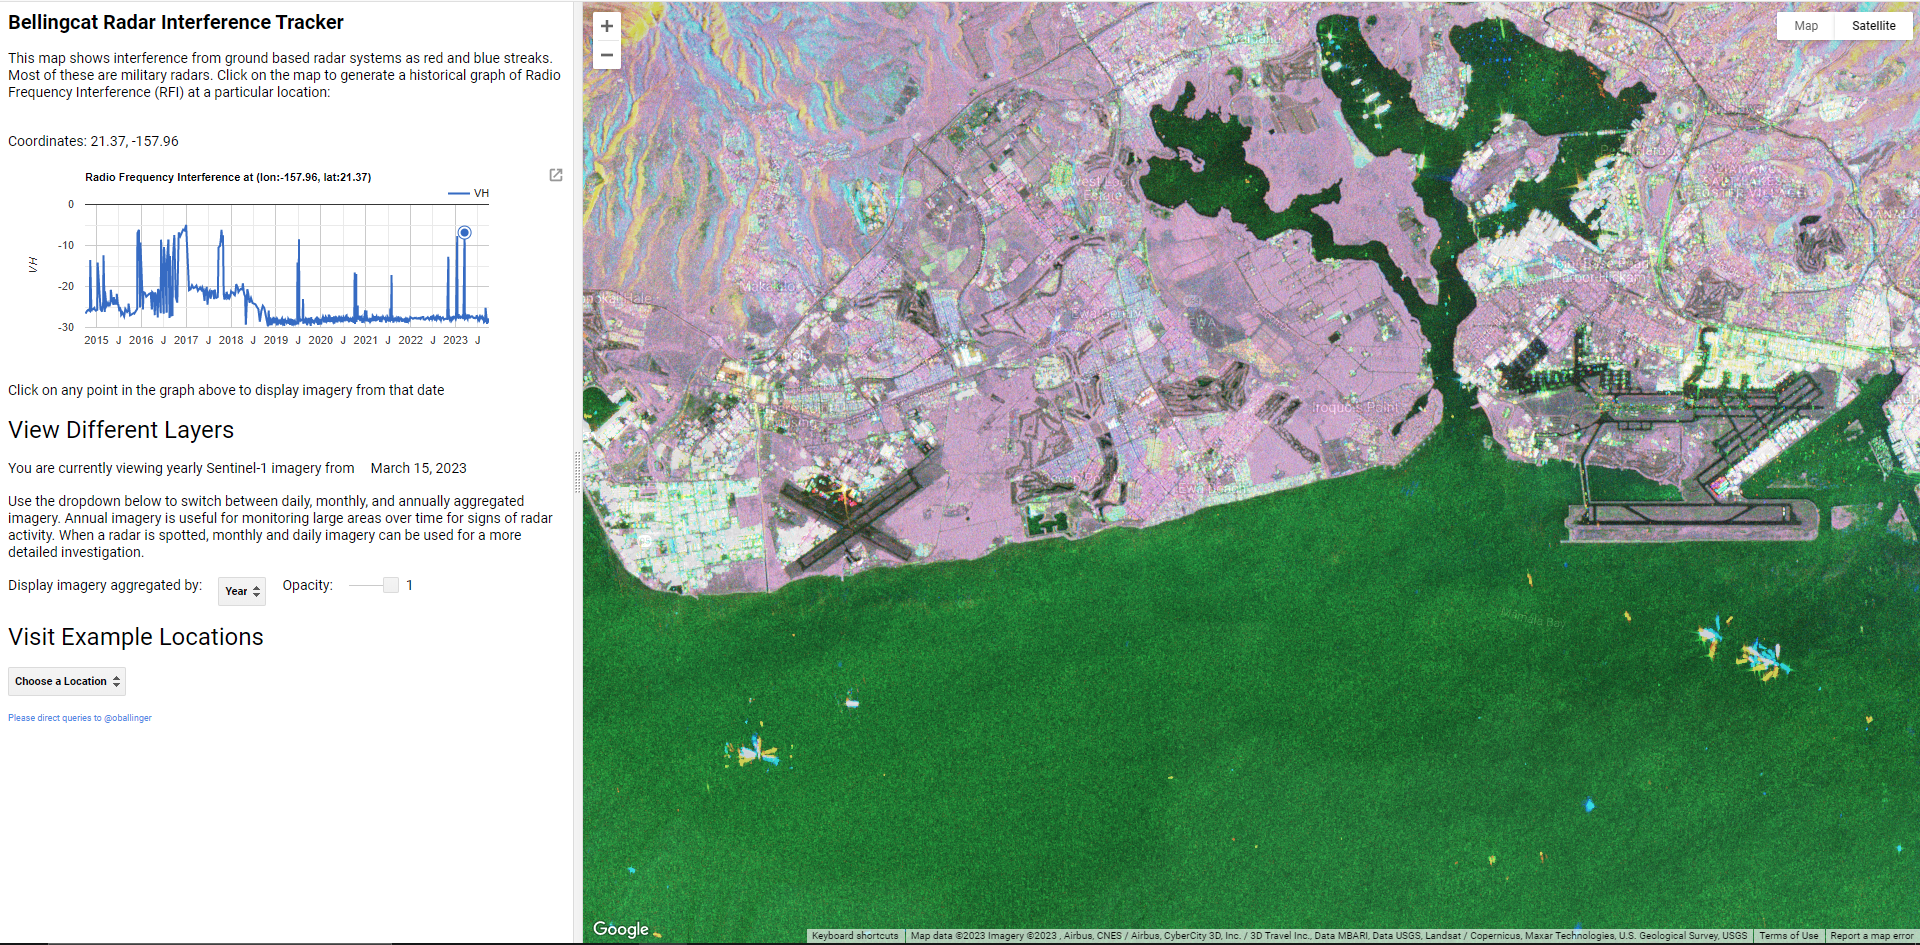Zoom out of the map
The height and width of the screenshot is (945, 1920).
(x=606, y=55)
